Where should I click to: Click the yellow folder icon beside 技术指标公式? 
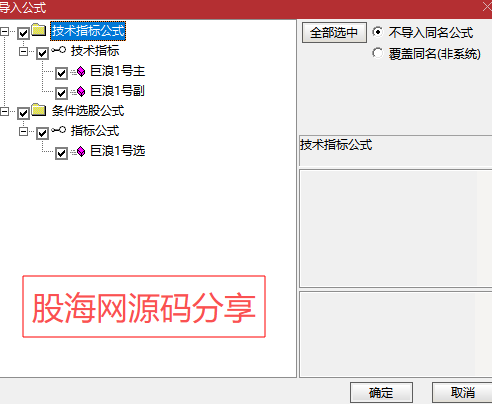[x=39, y=30]
